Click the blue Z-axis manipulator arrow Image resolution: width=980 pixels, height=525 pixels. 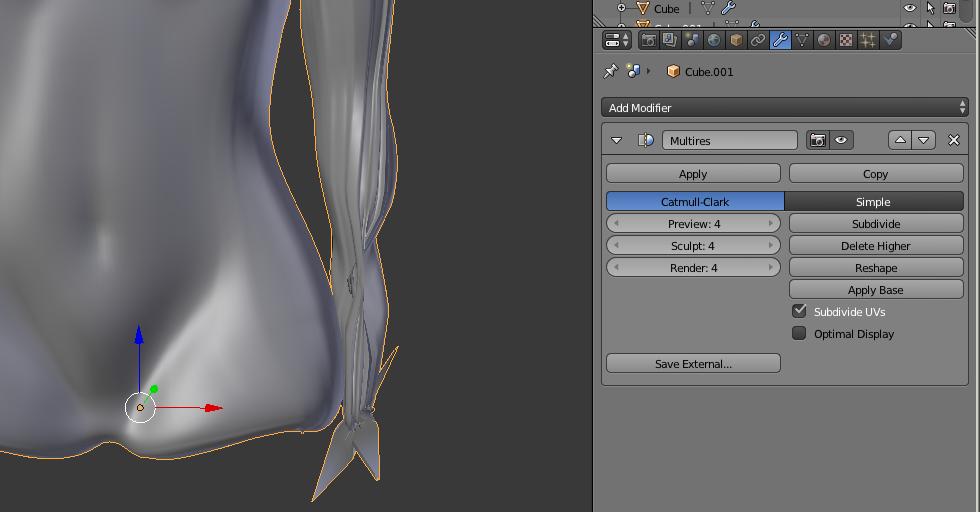coord(139,334)
